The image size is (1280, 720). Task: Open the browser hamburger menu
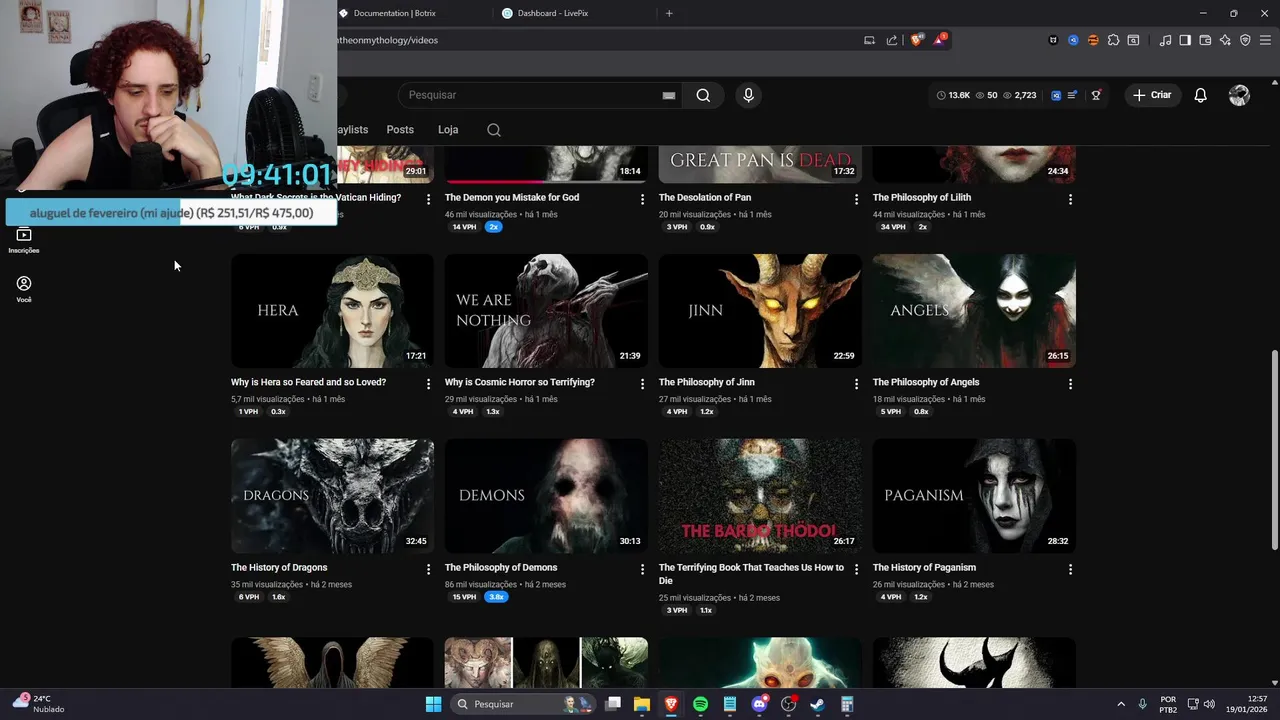(x=1265, y=40)
